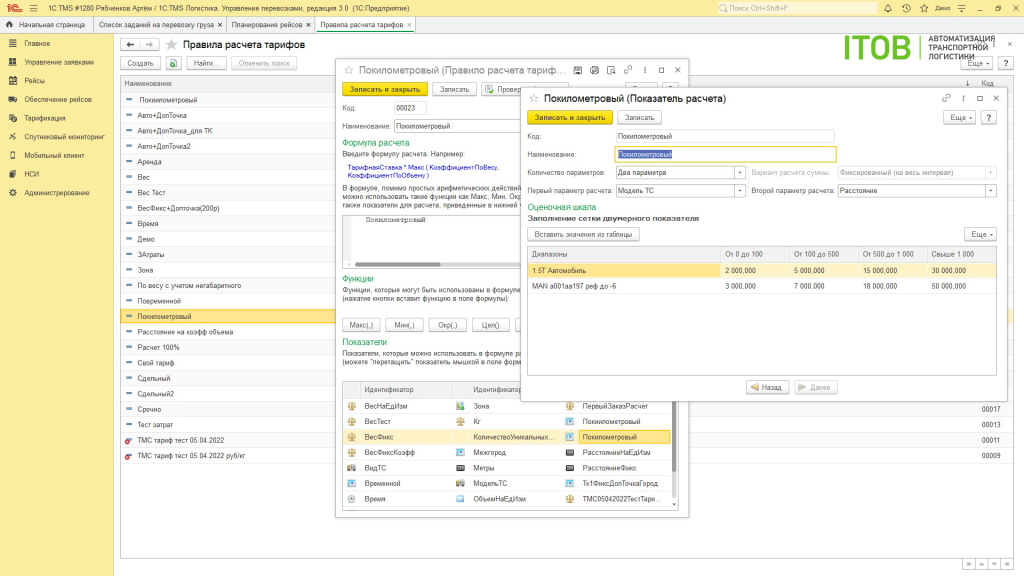The width and height of the screenshot is (1024, 576).
Task: Open Рейсы section in sidebar
Action: coord(35,81)
